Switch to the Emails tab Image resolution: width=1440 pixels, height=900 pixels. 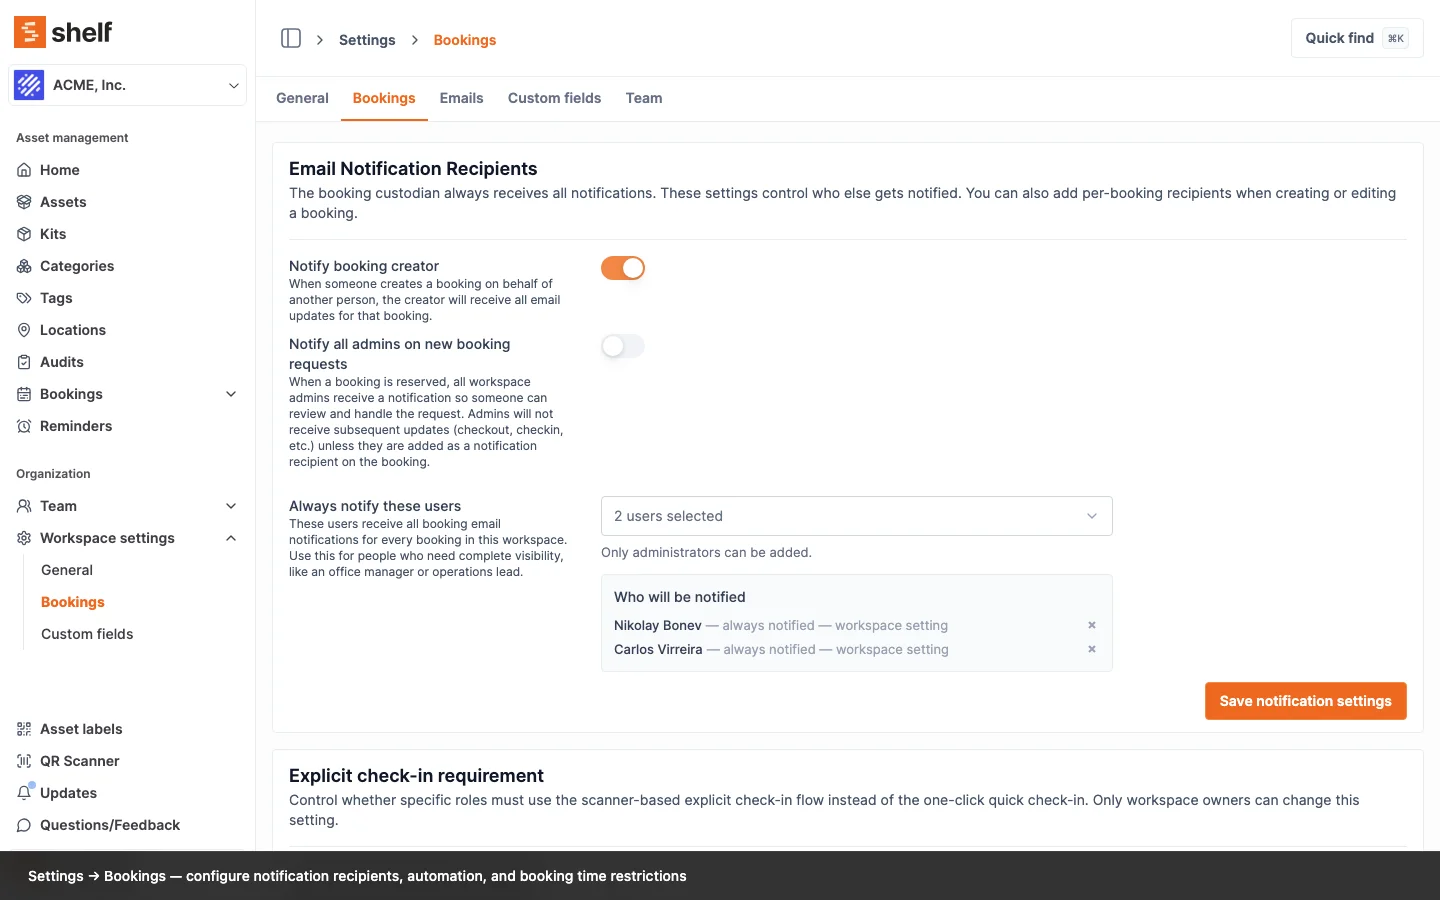461,98
